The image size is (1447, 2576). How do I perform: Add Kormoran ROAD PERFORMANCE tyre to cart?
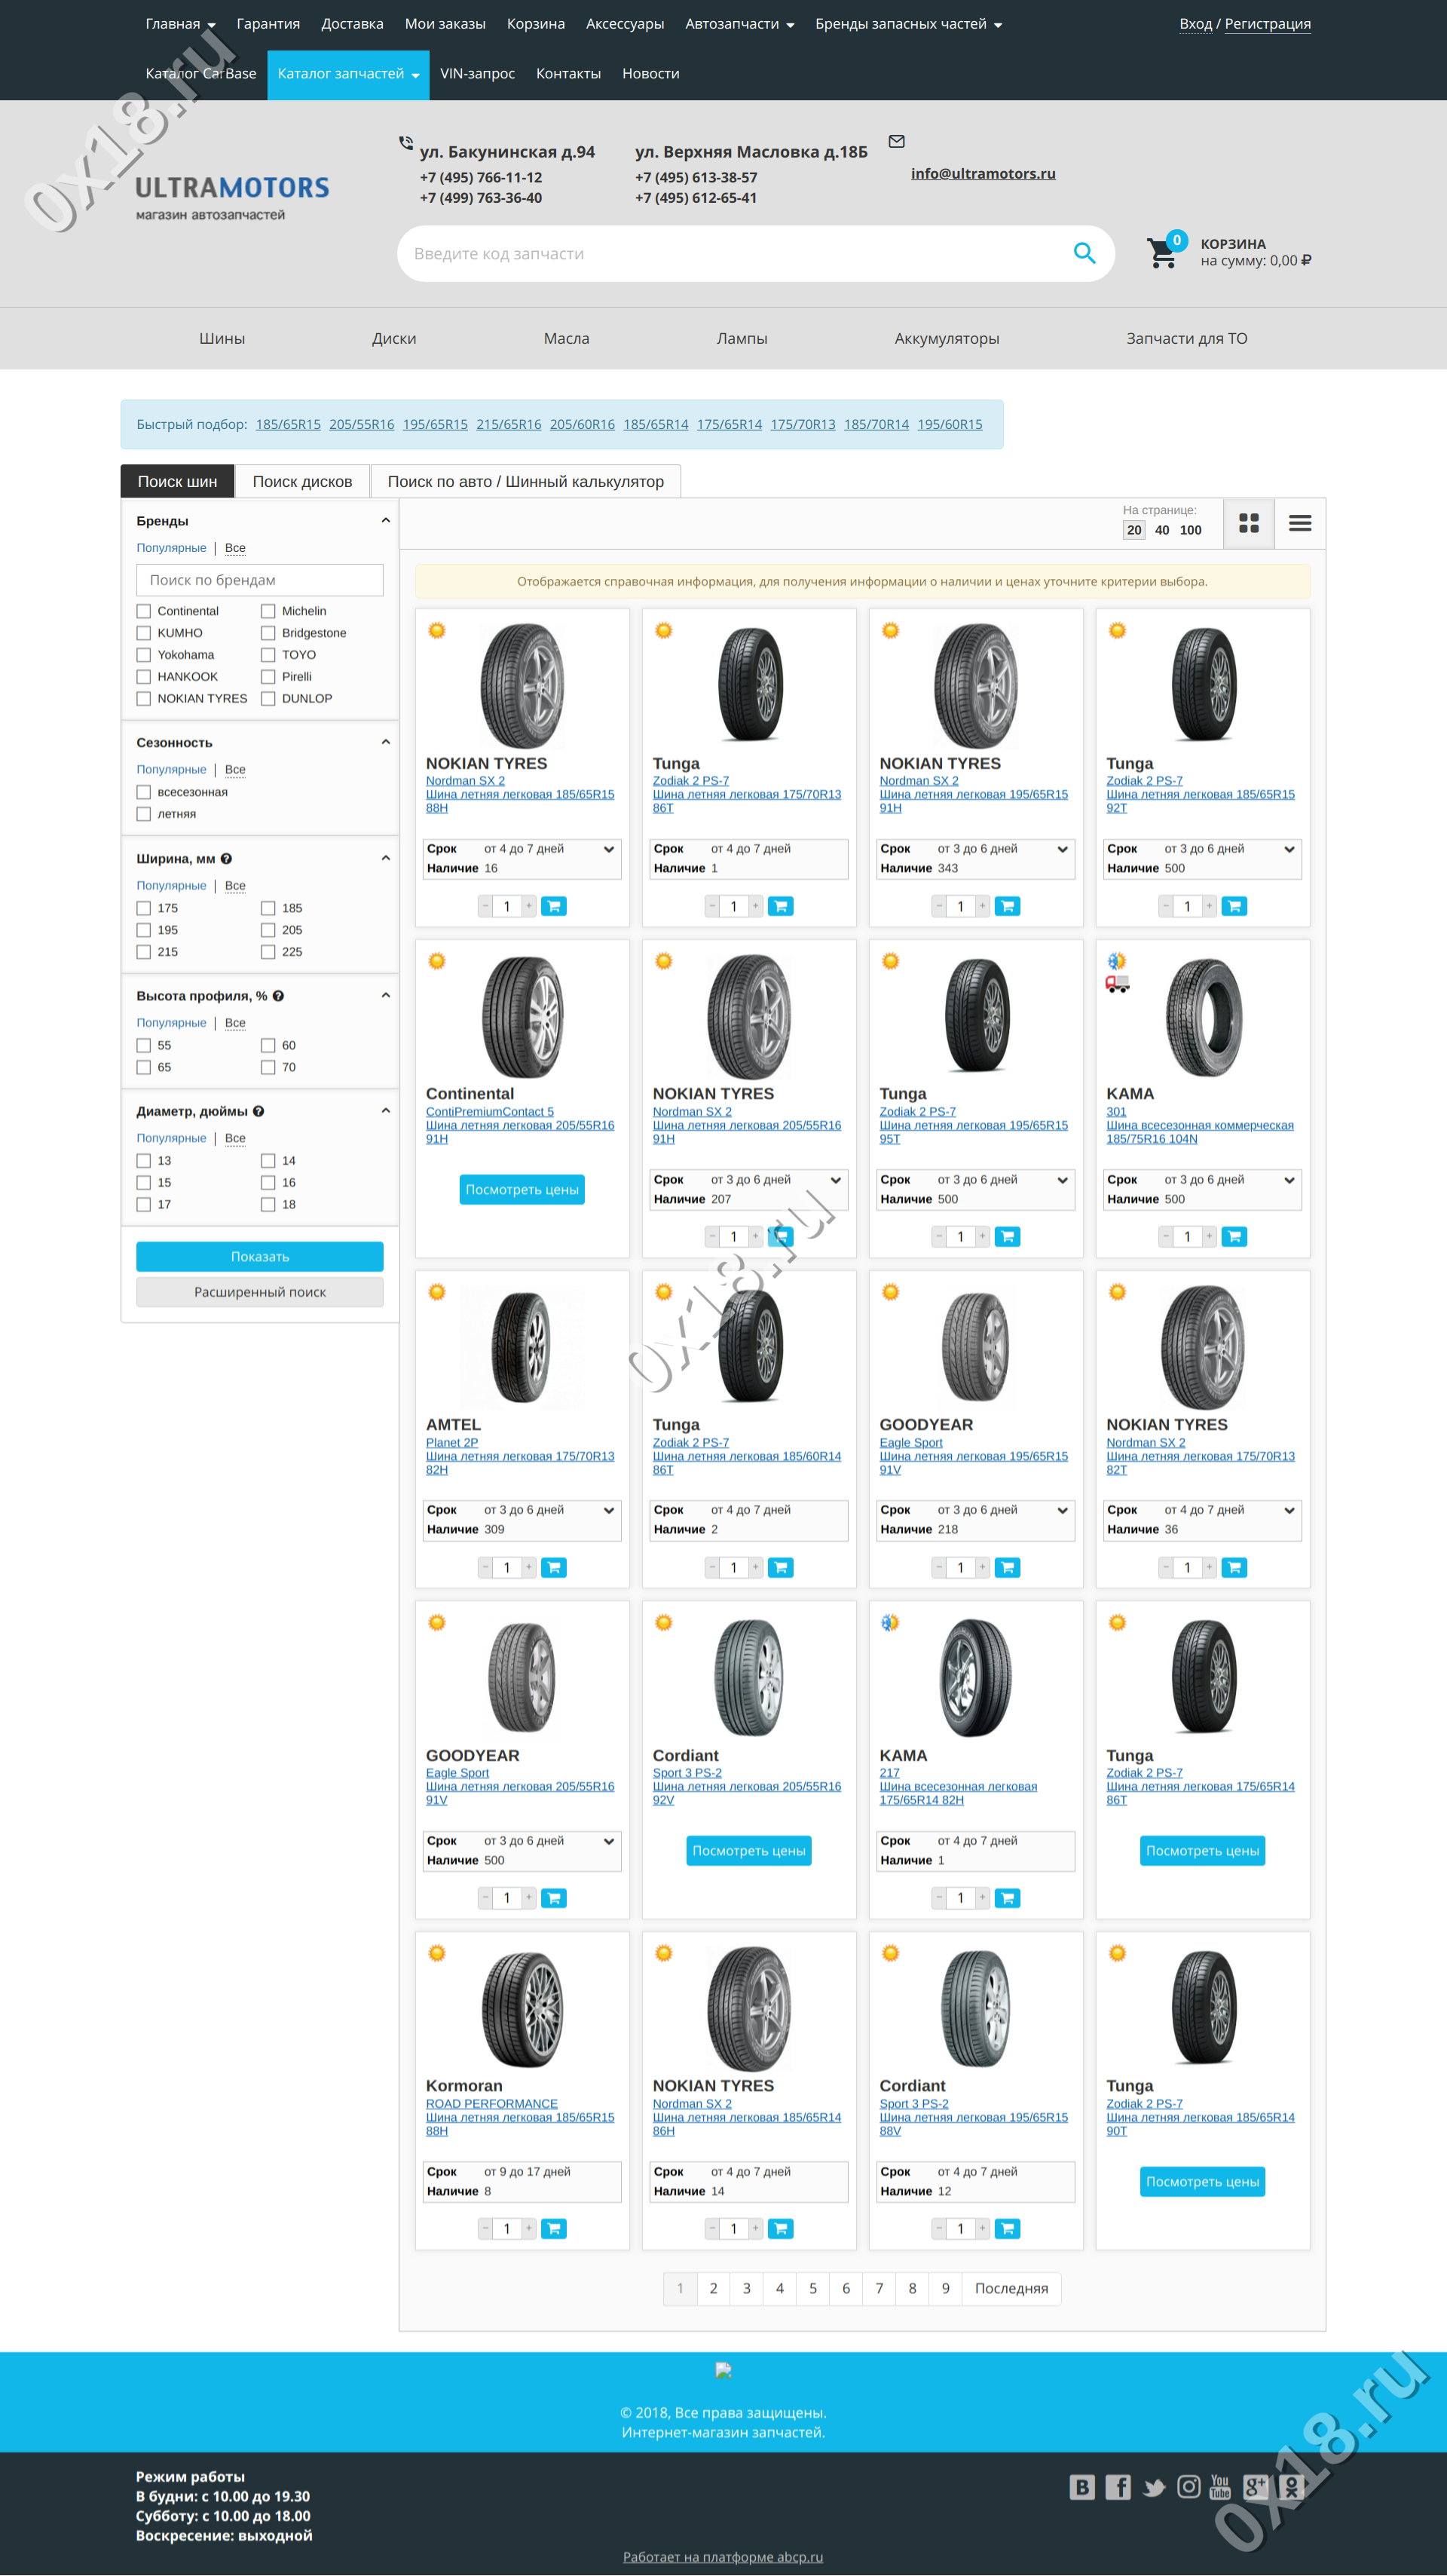553,2228
